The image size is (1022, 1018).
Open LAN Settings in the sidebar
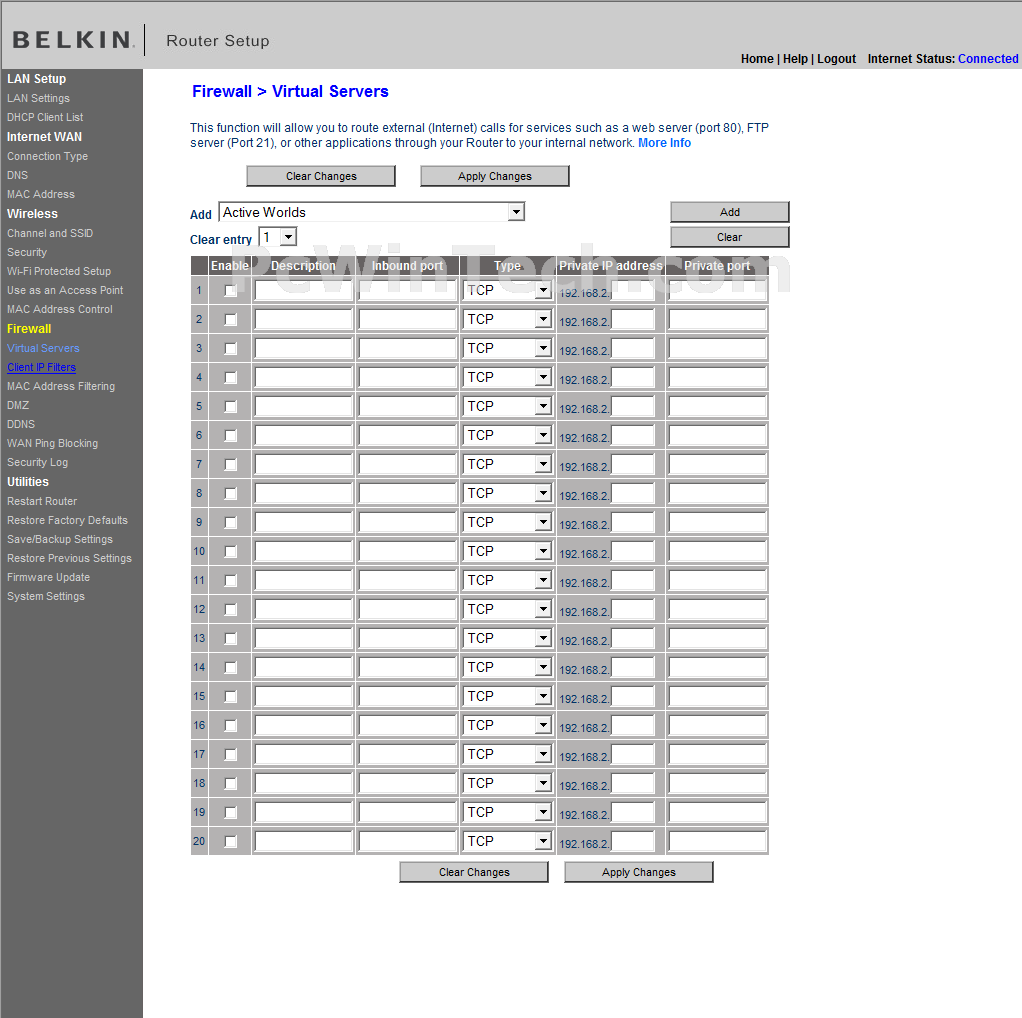[38, 98]
